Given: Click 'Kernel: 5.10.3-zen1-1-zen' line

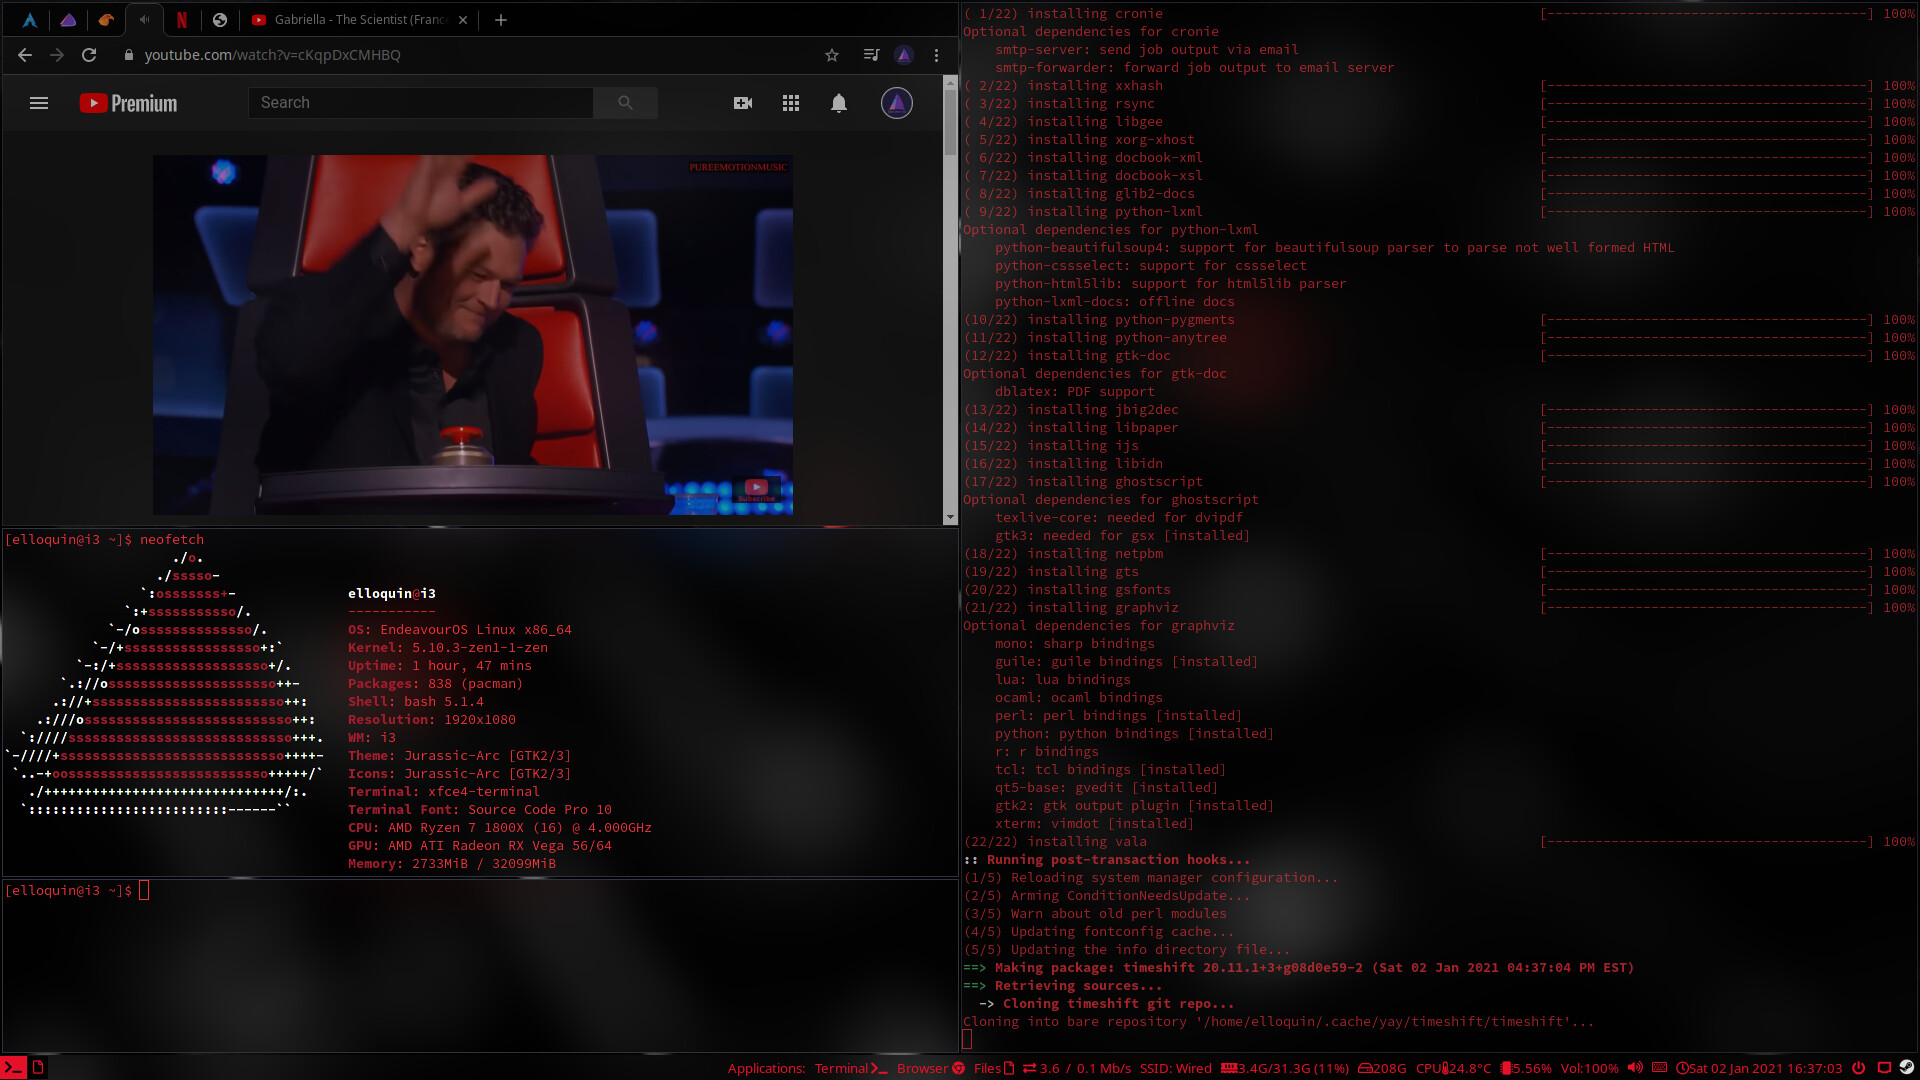Looking at the screenshot, I should coord(448,648).
